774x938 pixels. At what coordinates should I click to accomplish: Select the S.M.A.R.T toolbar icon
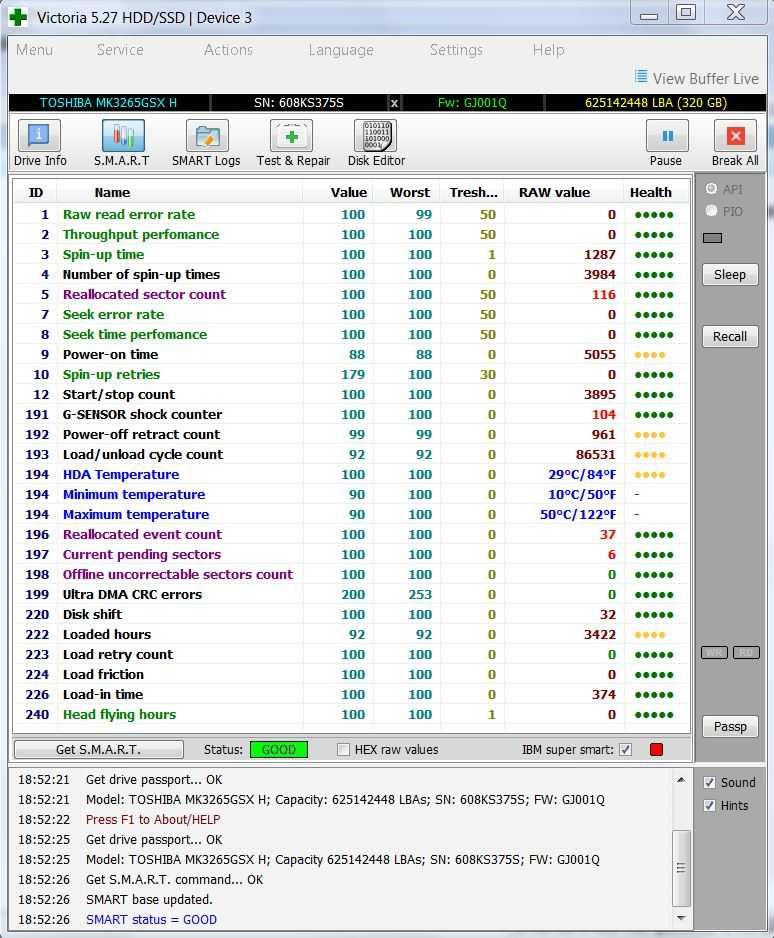pyautogui.click(x=123, y=136)
